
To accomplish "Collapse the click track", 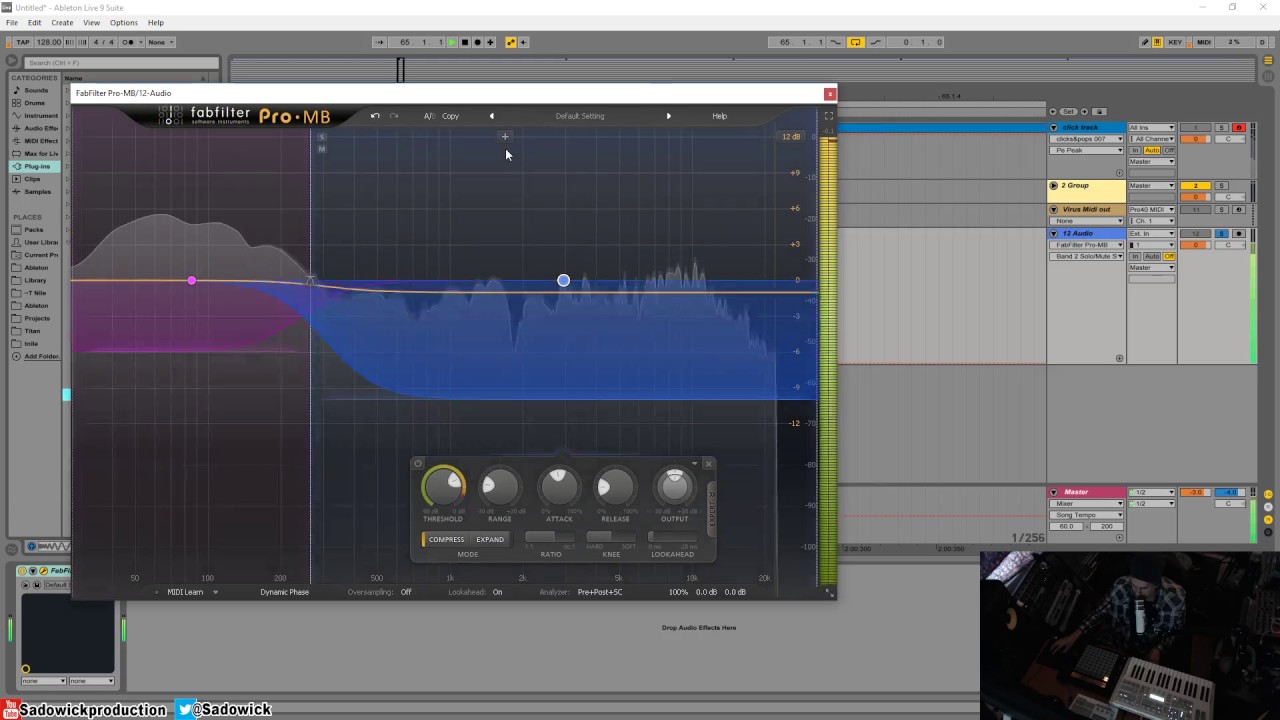I will [x=1053, y=128].
